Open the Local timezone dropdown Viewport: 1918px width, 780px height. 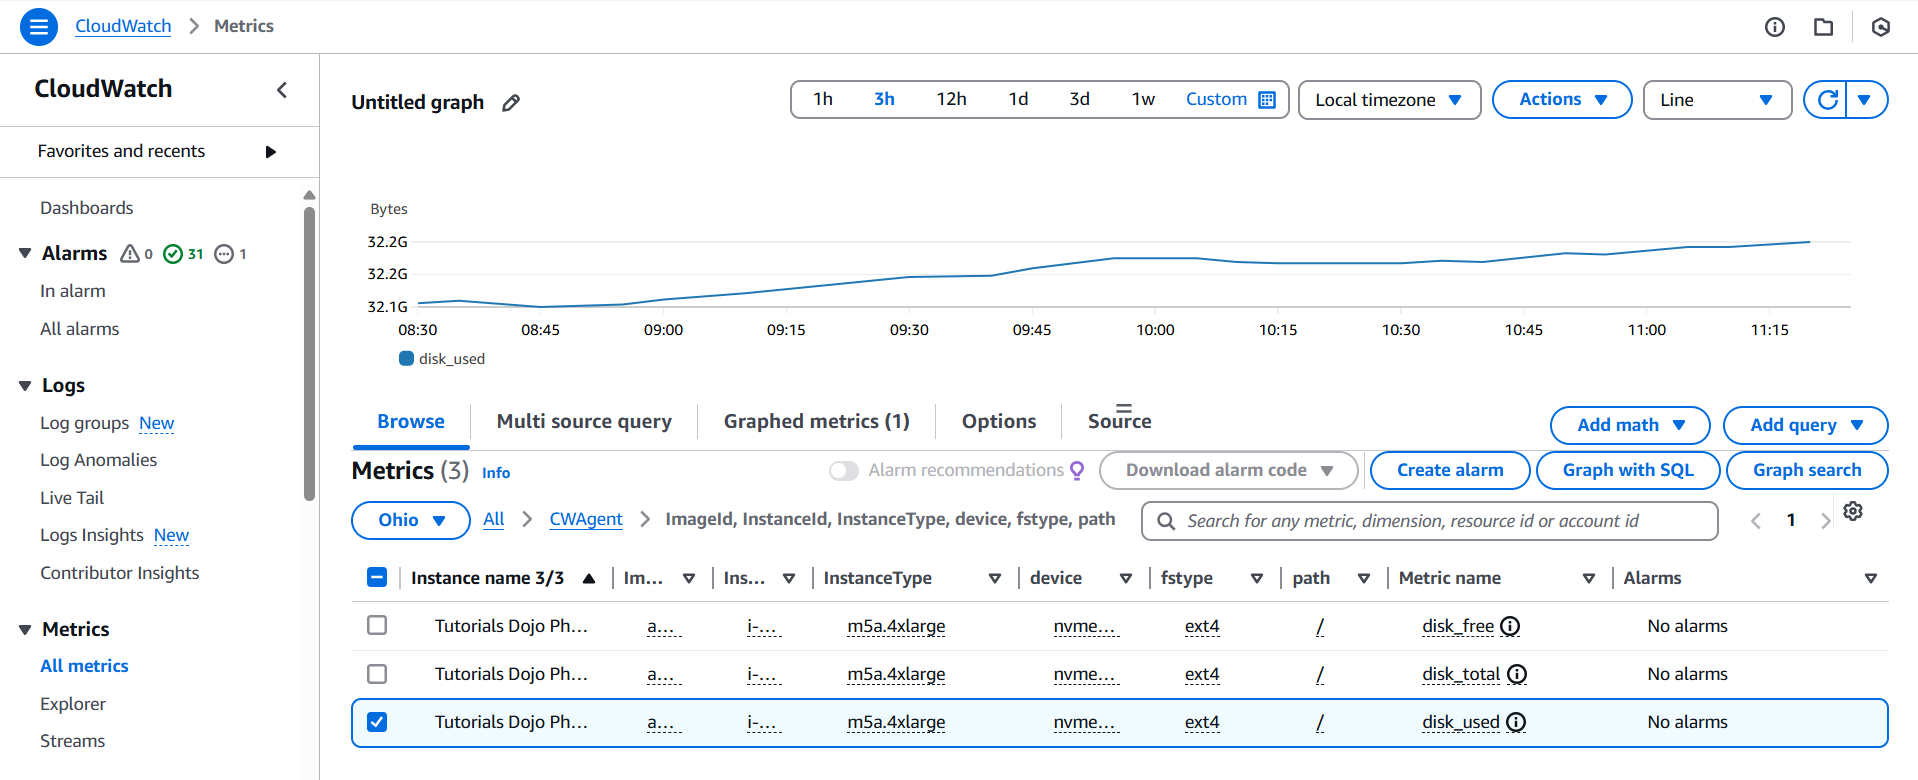pos(1389,100)
